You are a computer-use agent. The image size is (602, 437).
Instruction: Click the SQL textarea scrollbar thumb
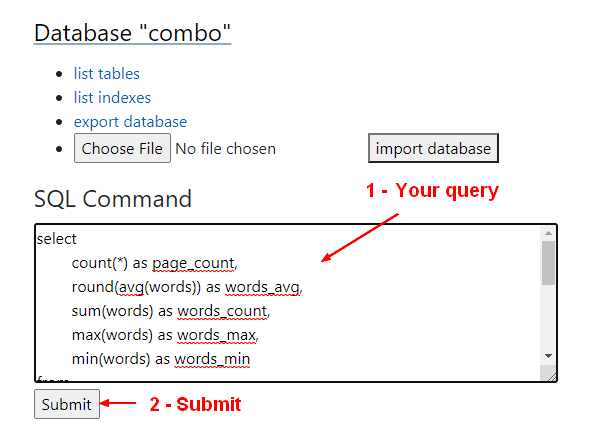point(548,263)
